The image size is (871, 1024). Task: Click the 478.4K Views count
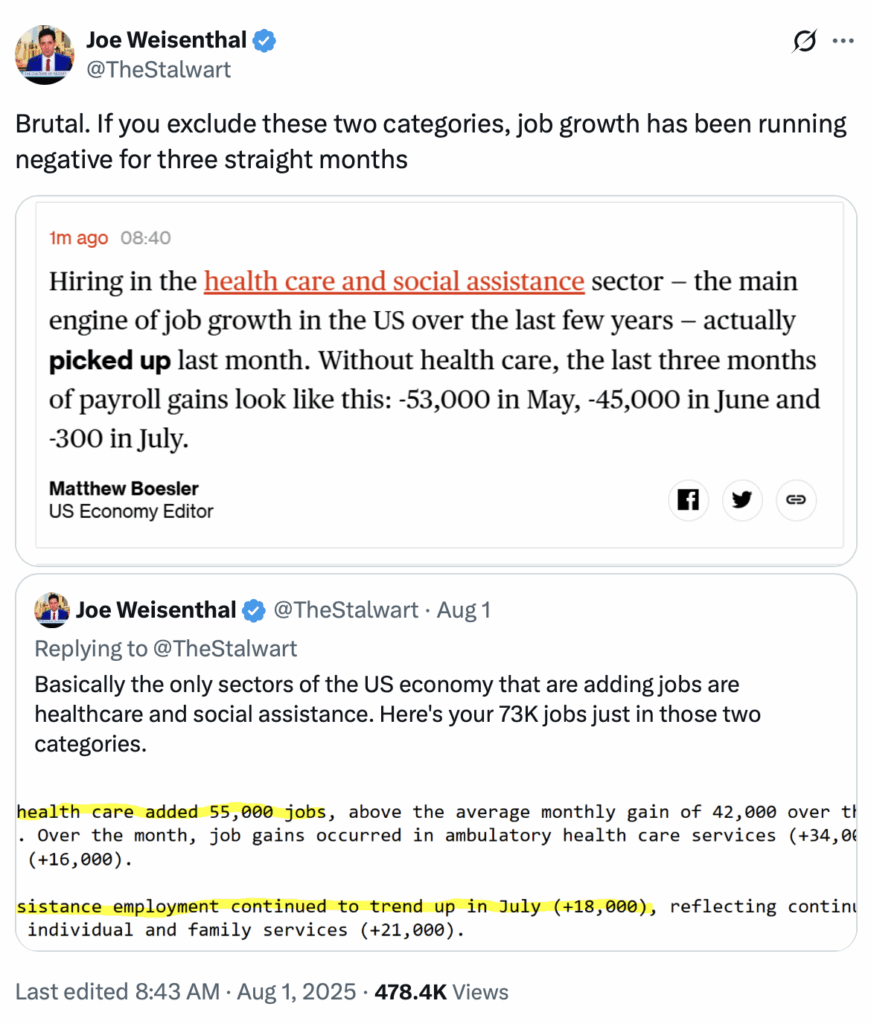[x=441, y=991]
